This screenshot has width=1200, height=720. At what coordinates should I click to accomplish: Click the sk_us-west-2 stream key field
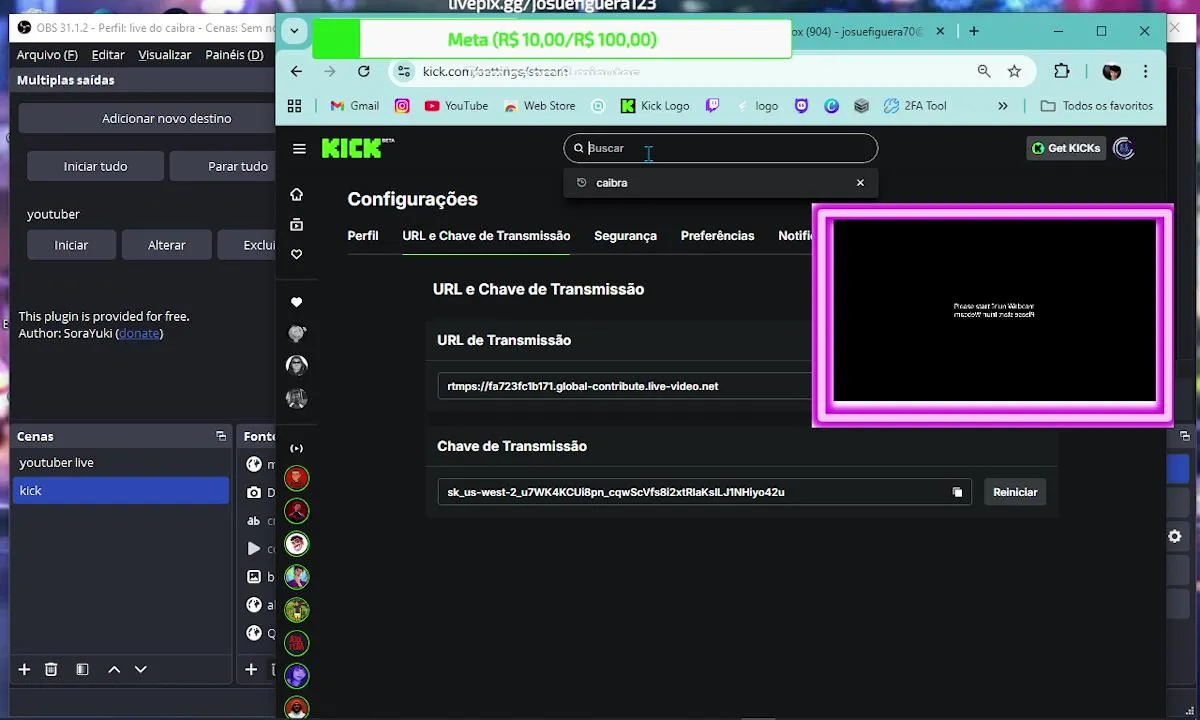coord(704,492)
